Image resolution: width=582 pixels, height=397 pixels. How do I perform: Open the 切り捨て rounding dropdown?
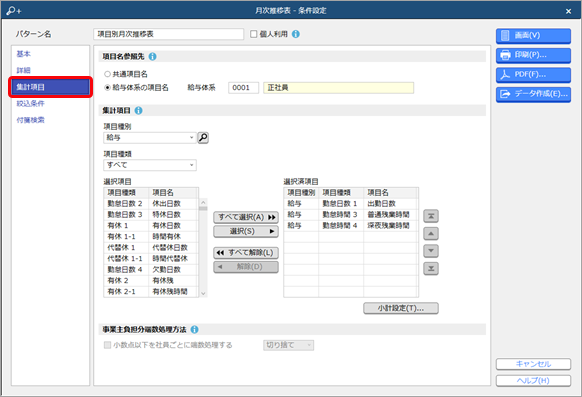click(x=288, y=345)
